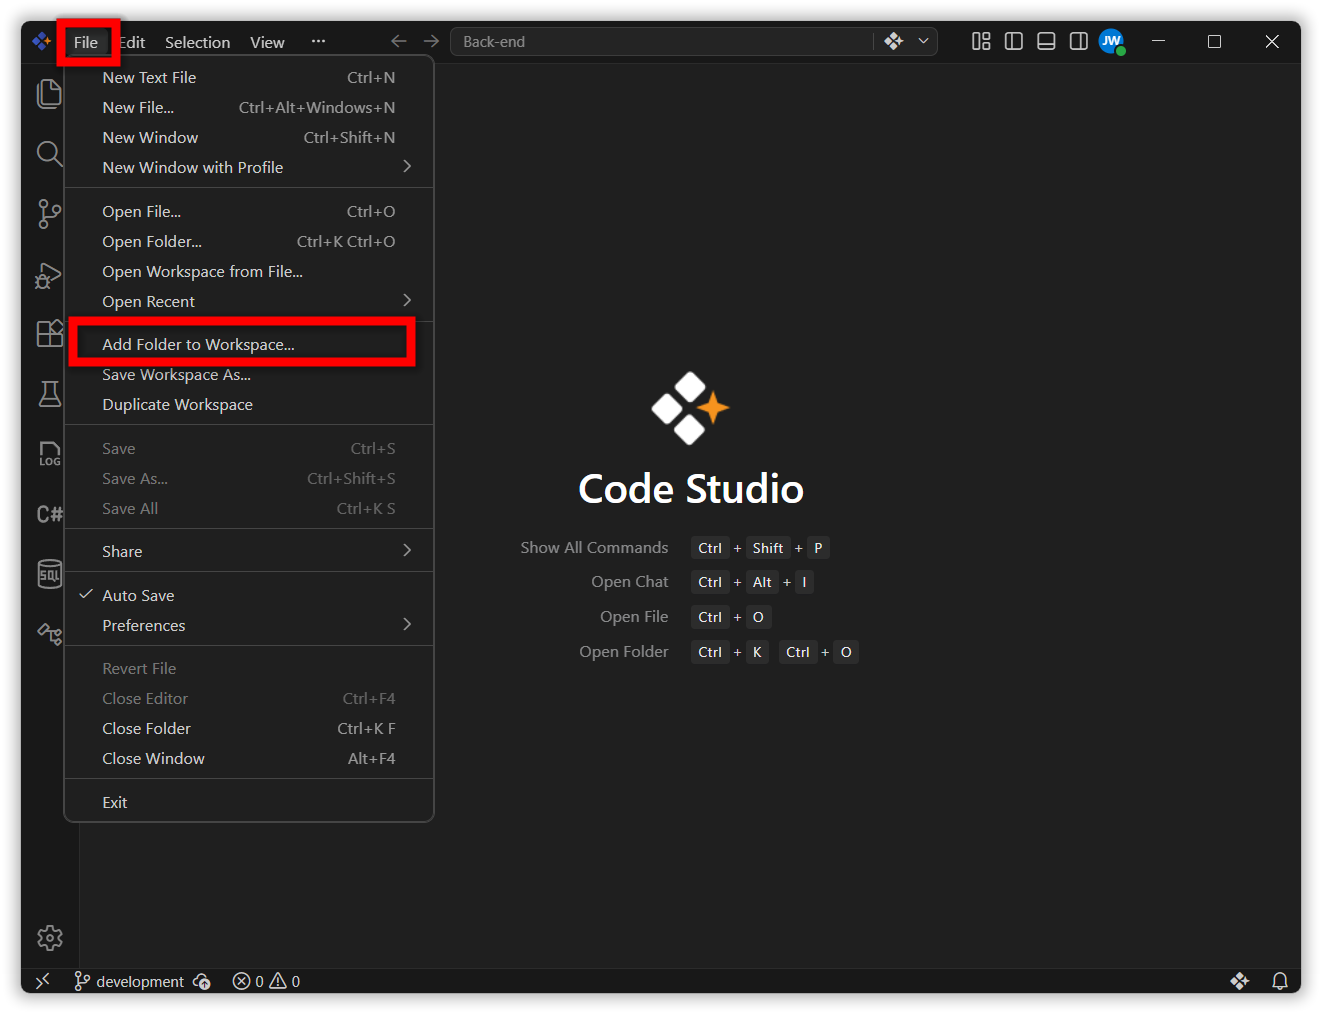Click the publish to cloud status icon
The width and height of the screenshot is (1322, 1014).
coord(202,981)
